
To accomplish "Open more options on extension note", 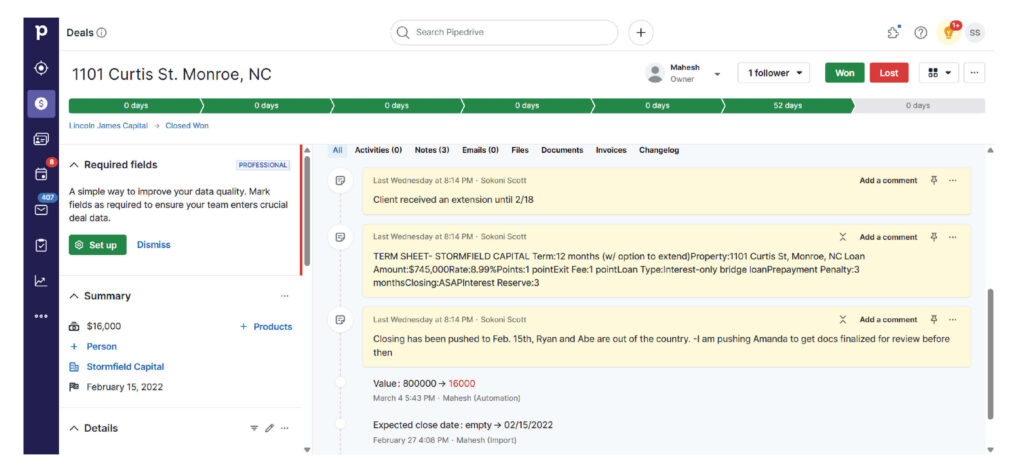I will 953,180.
